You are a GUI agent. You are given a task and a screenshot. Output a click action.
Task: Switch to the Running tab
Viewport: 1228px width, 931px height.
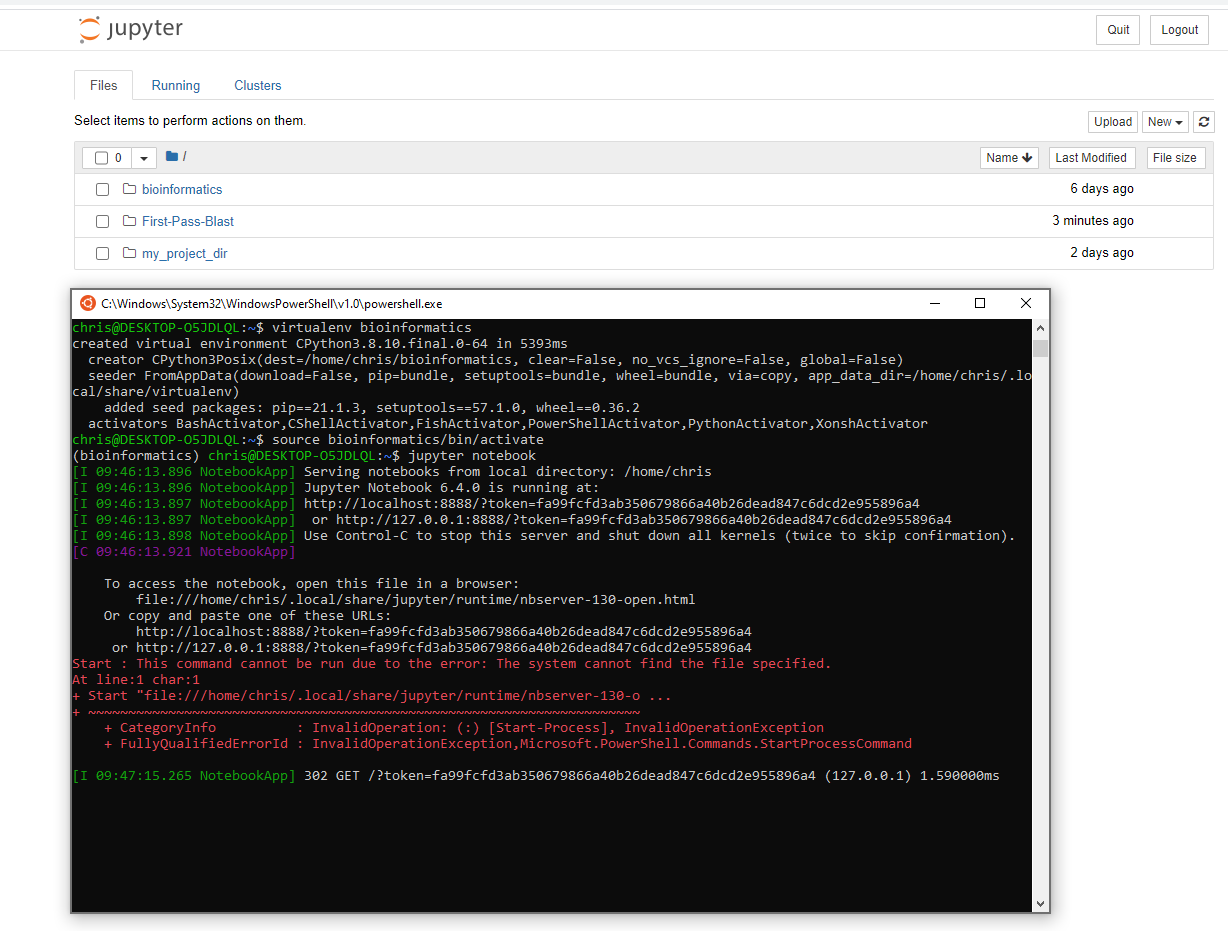point(176,85)
